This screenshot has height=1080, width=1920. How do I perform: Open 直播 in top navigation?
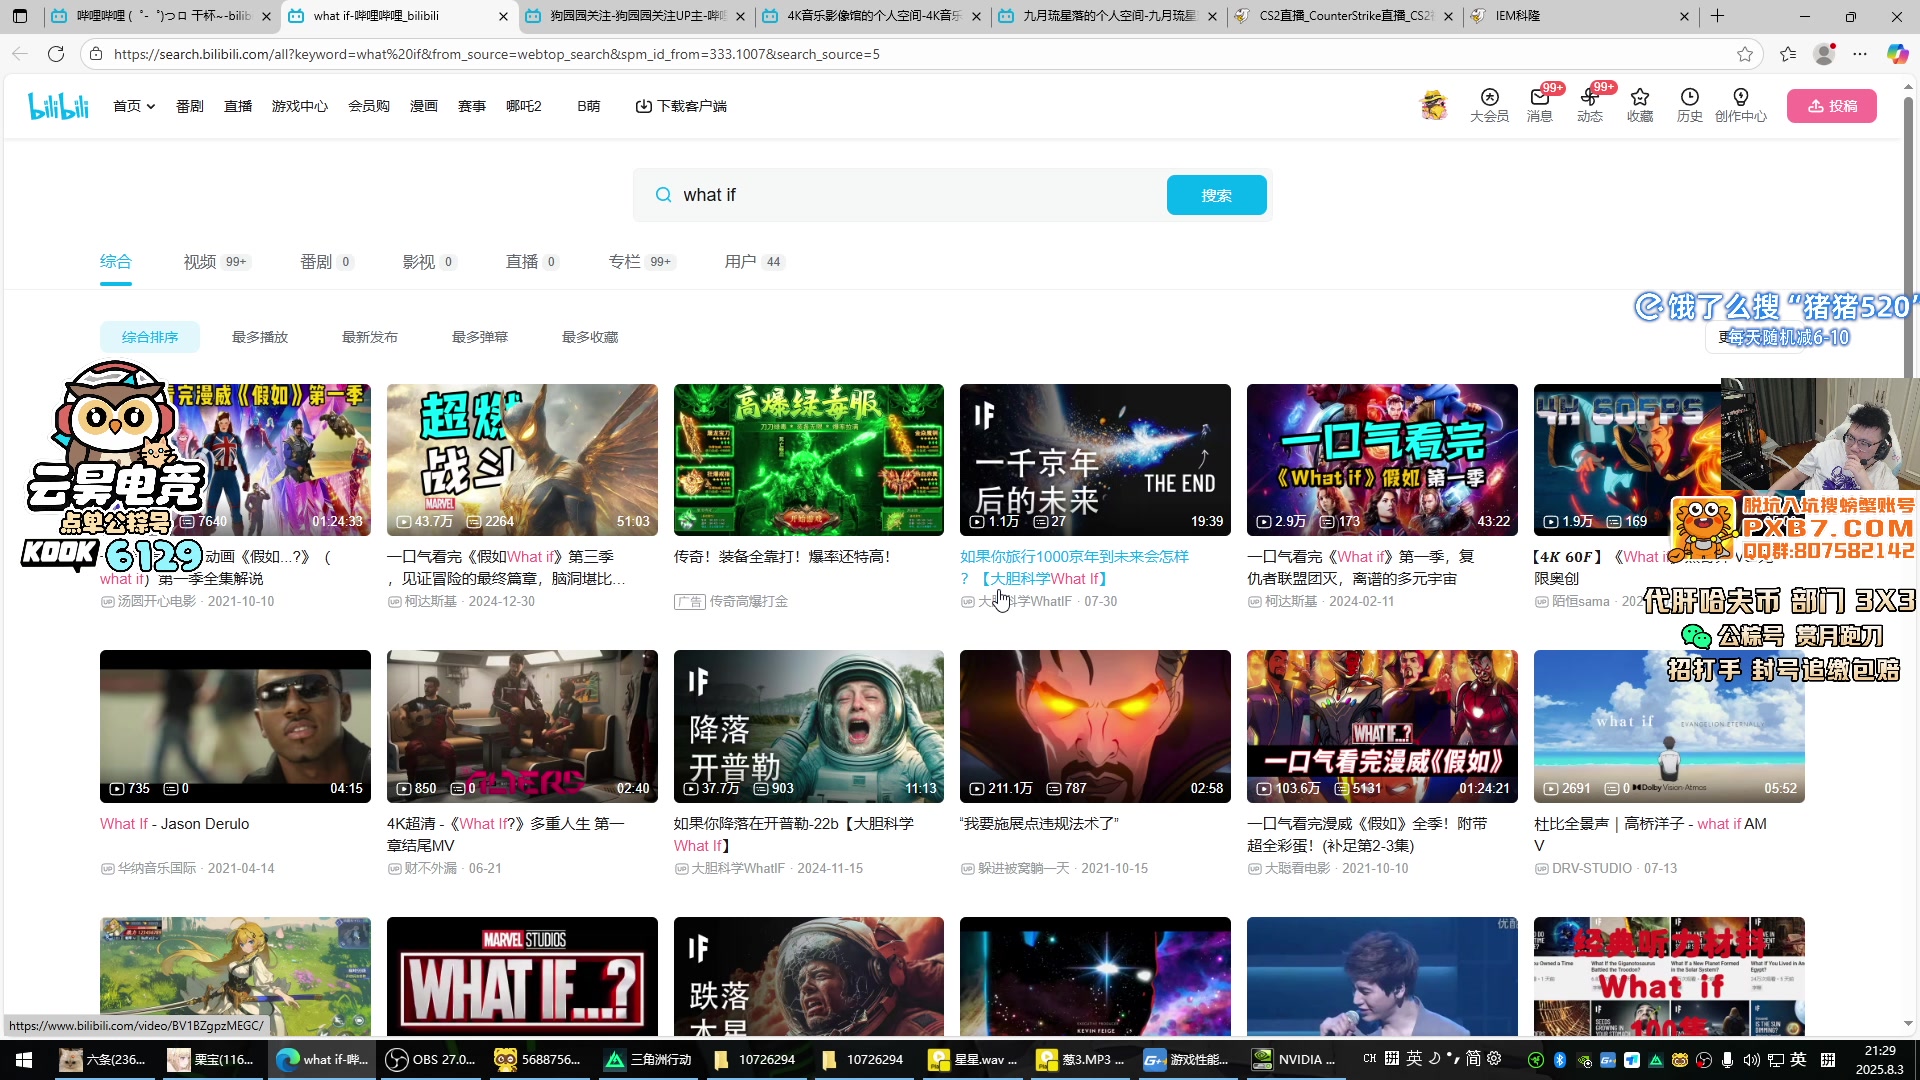[238, 106]
